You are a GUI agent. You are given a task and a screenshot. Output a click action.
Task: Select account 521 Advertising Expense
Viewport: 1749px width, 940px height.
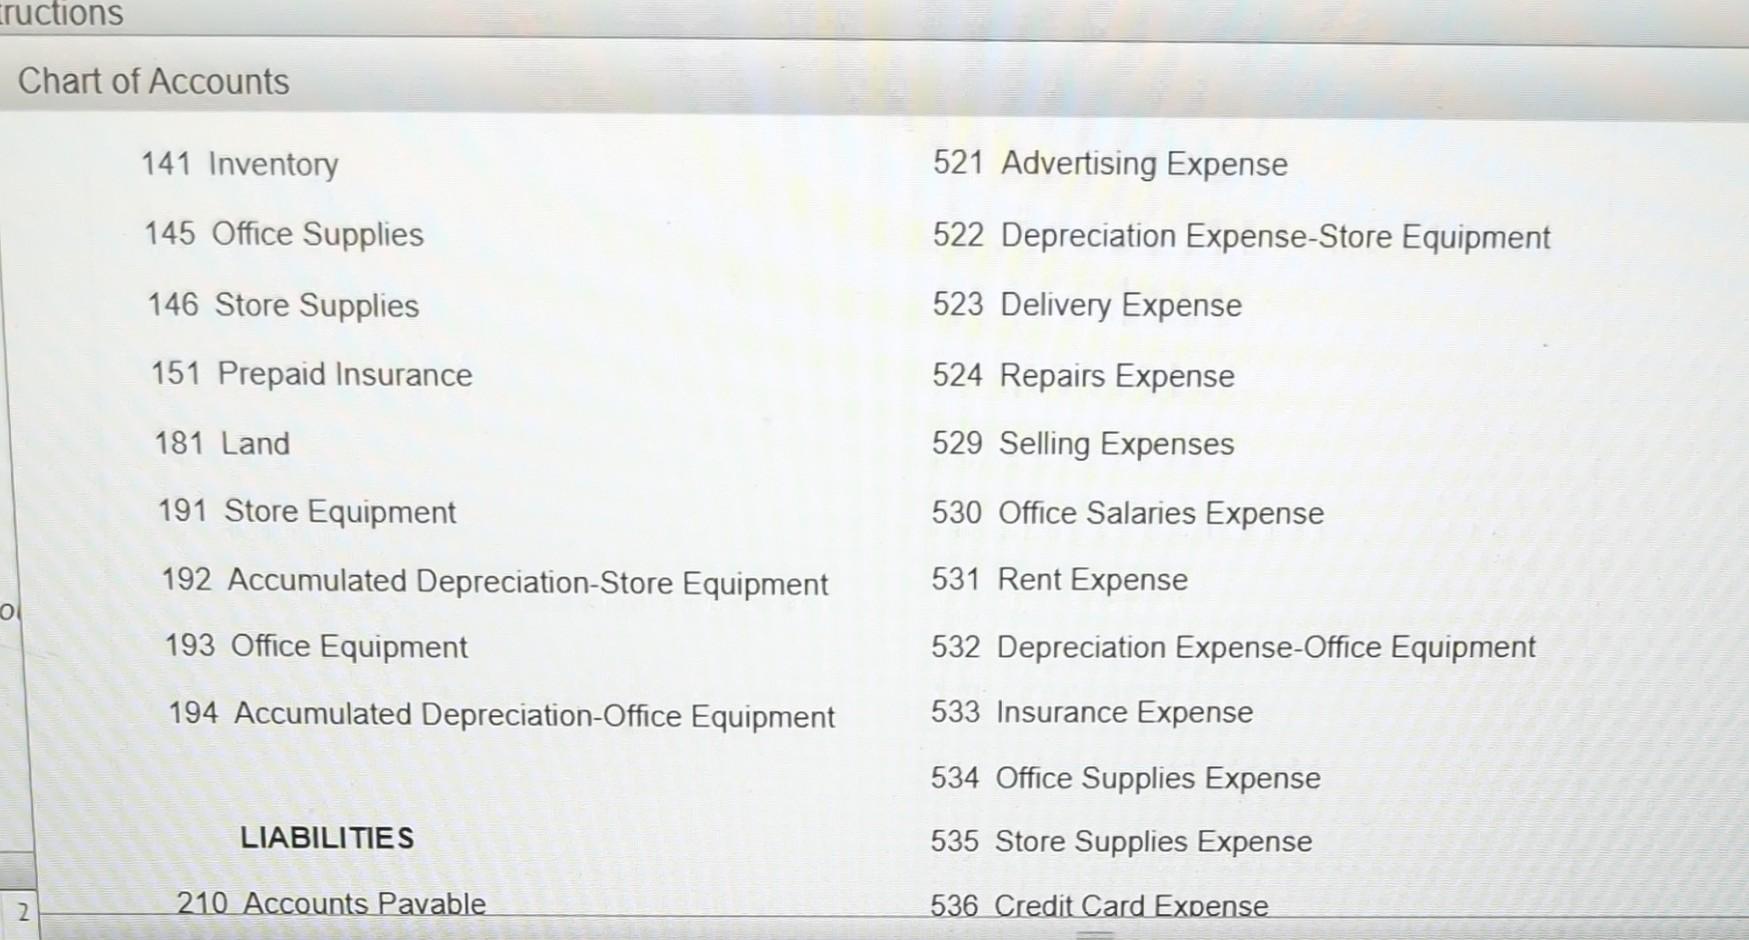[1110, 164]
